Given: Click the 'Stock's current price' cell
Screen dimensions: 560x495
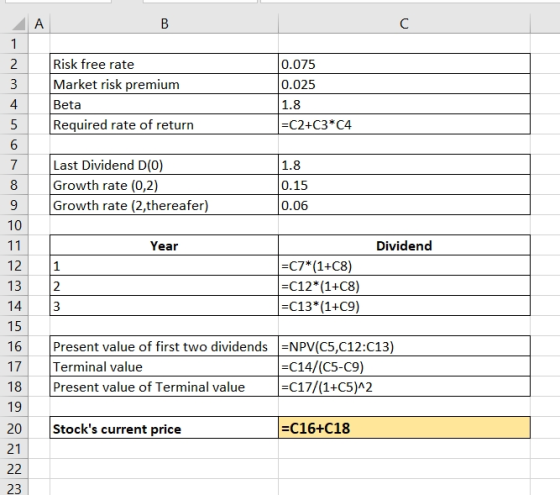Looking at the screenshot, I should [164, 428].
